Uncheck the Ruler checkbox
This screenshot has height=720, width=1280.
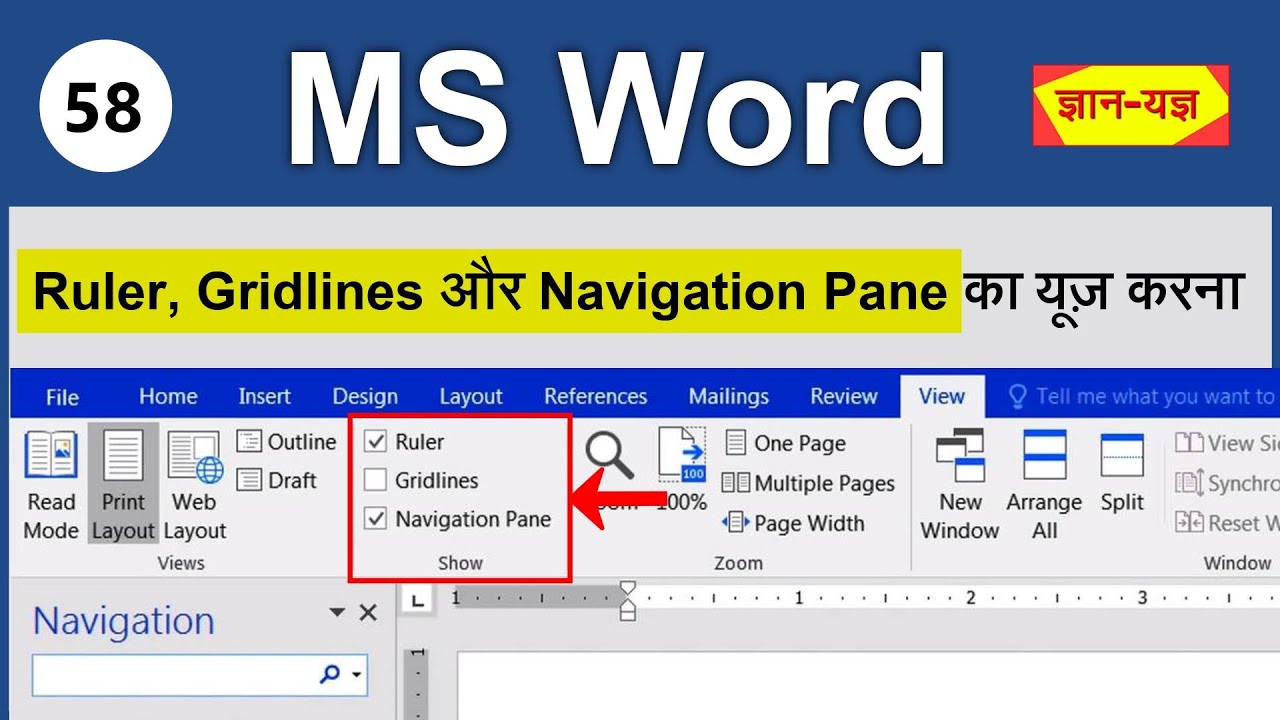(x=375, y=441)
